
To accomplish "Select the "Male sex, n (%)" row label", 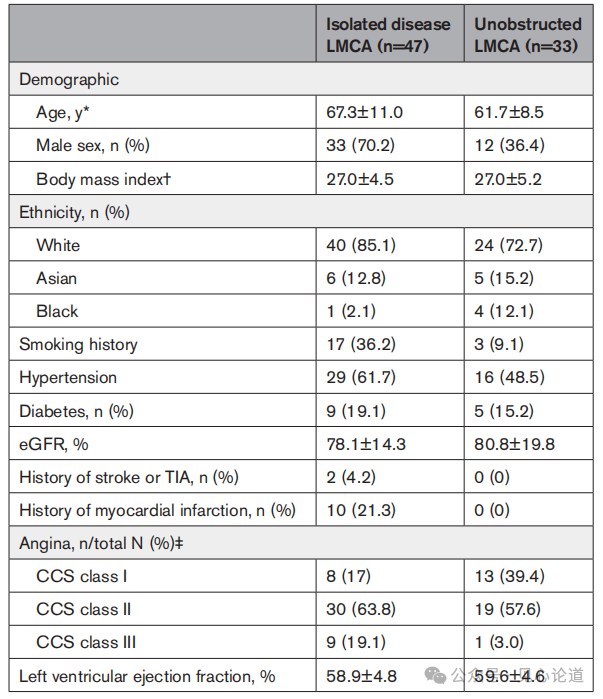I will [92, 145].
